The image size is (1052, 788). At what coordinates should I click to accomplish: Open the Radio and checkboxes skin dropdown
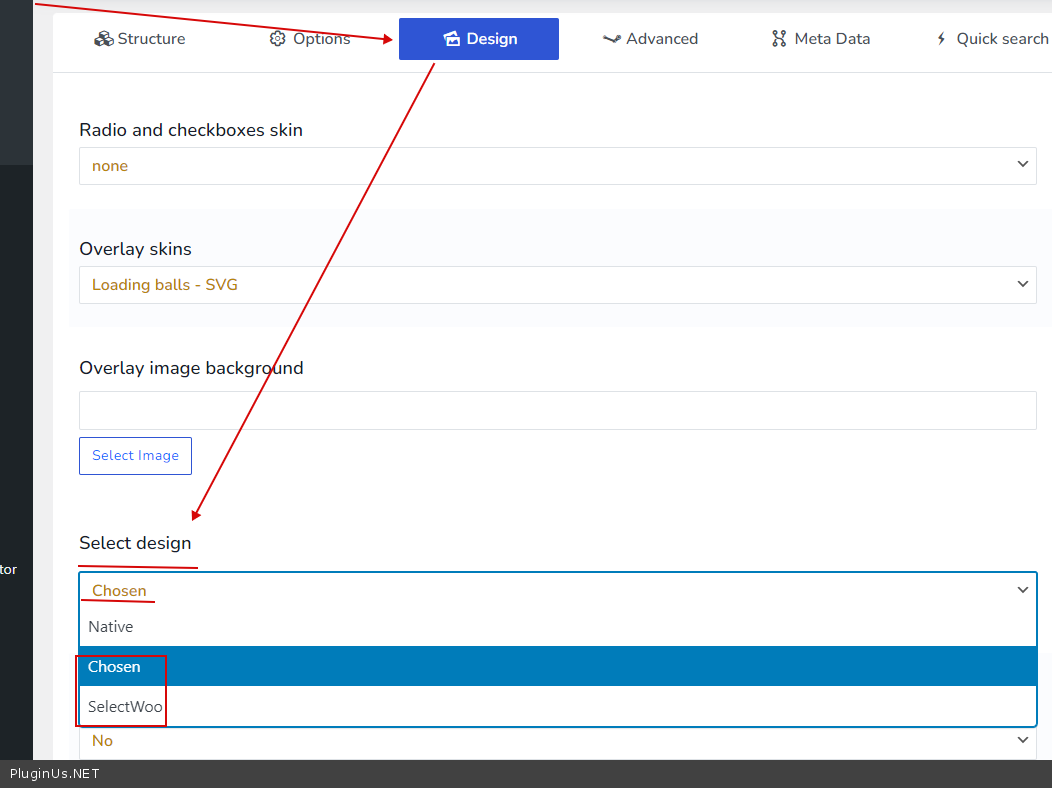[x=557, y=166]
